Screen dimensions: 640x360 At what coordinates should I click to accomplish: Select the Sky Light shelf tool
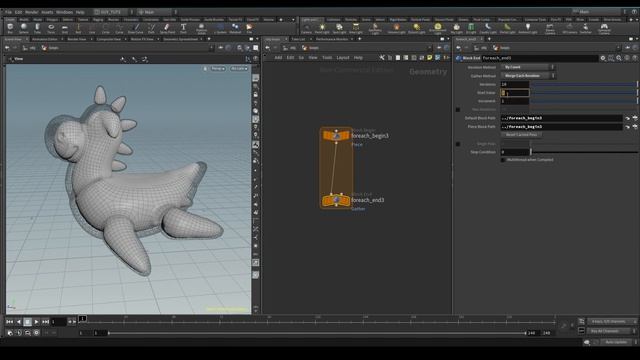(x=456, y=29)
